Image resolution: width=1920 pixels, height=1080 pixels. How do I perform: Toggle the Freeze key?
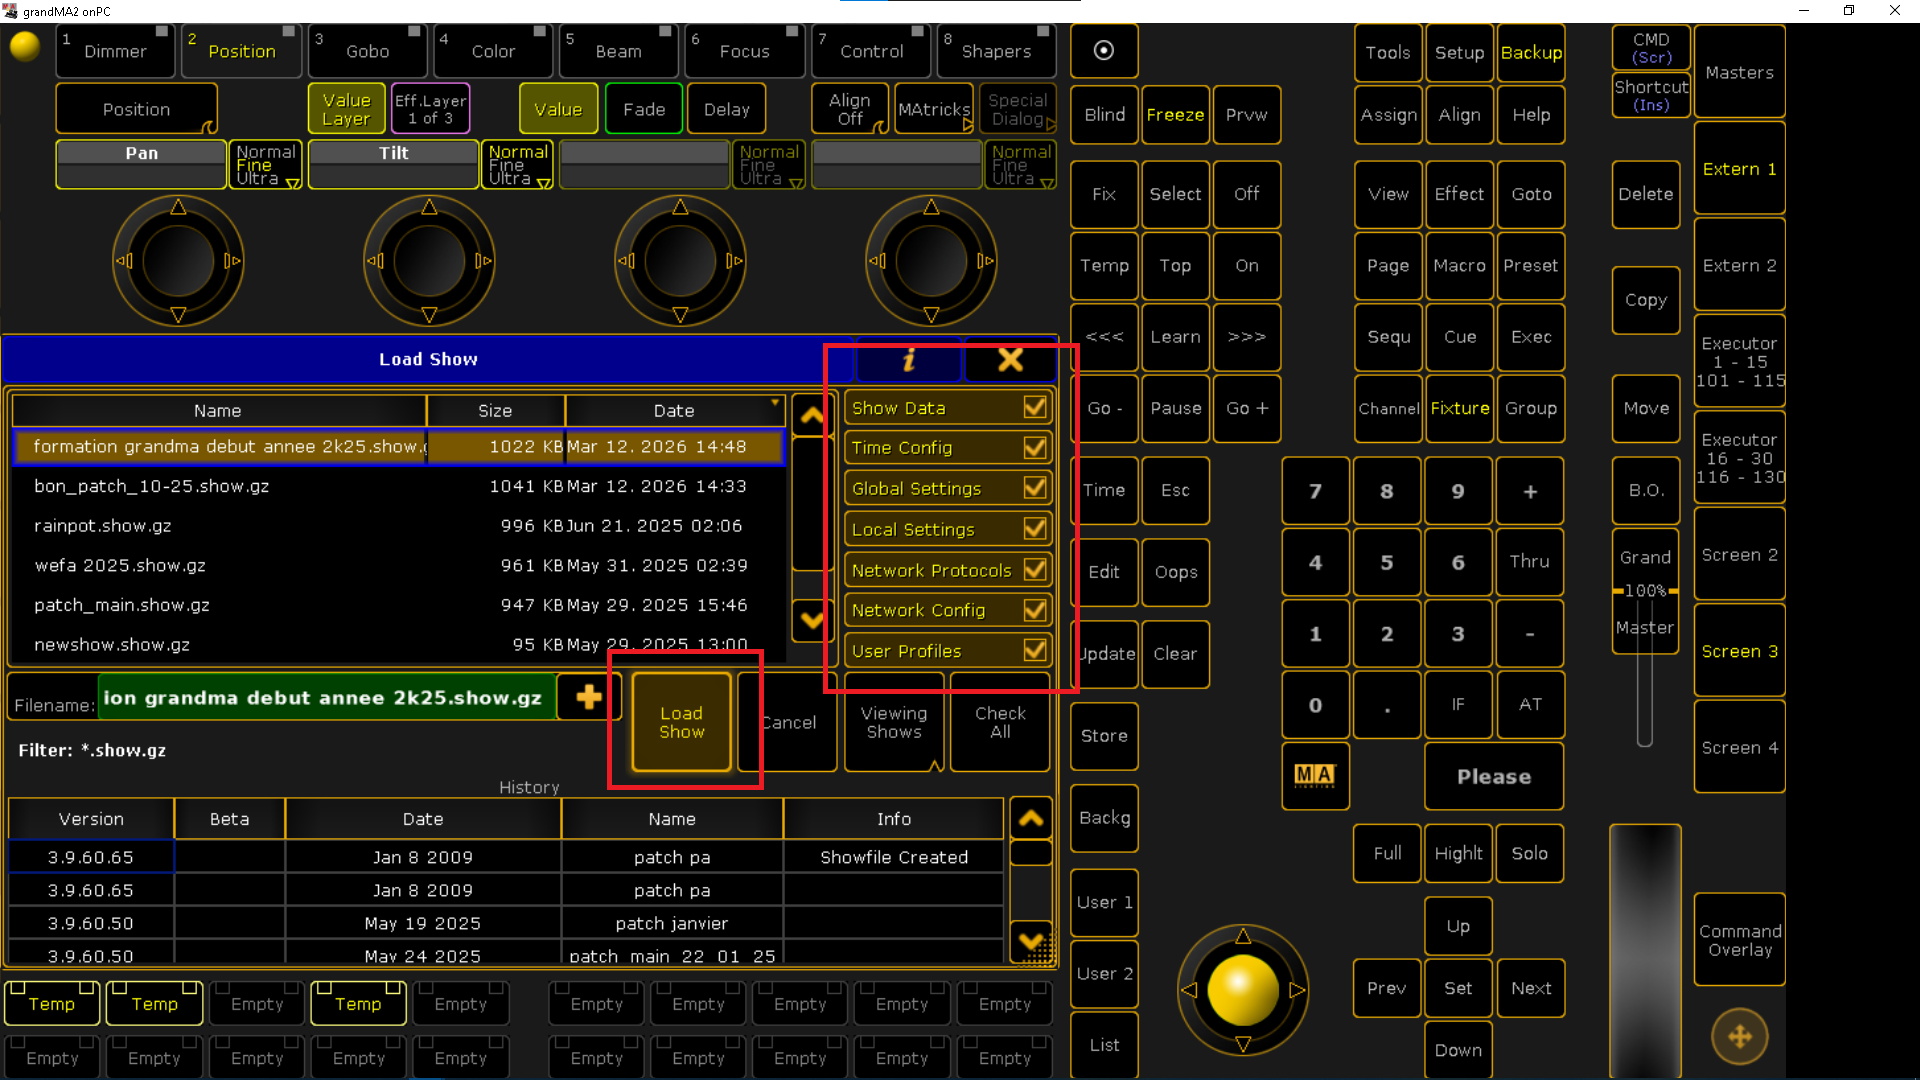pos(1175,115)
